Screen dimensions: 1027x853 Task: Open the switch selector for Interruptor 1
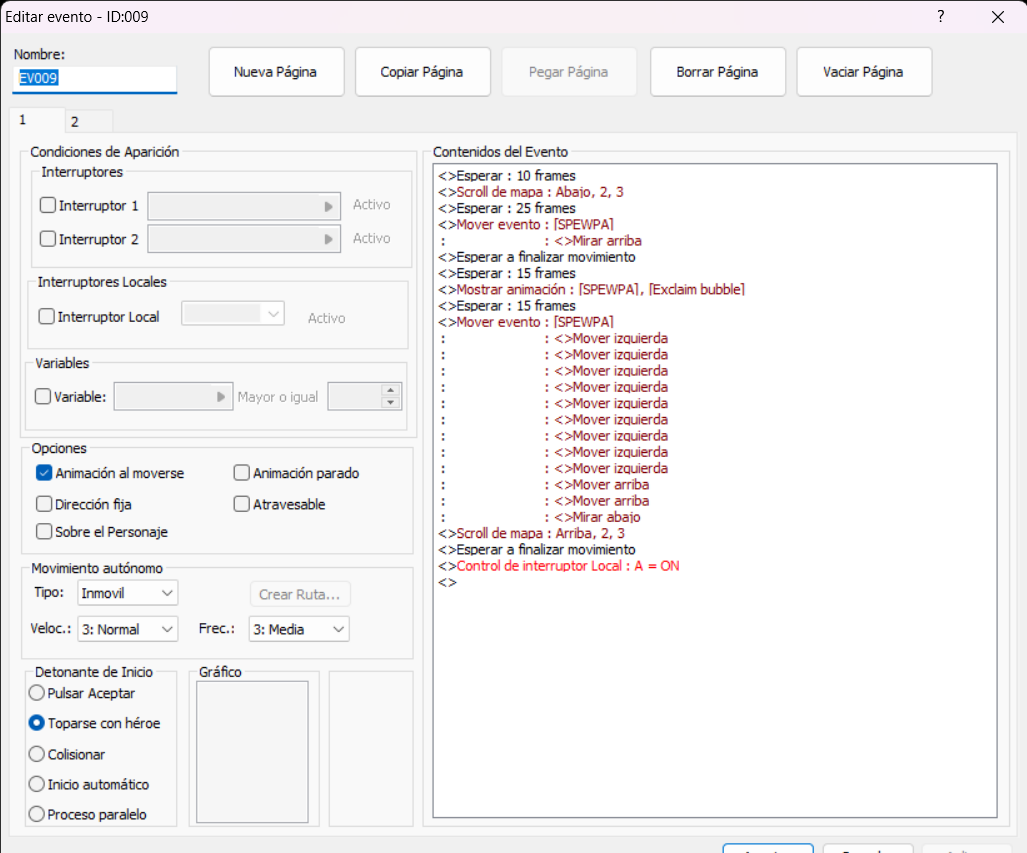(330, 206)
